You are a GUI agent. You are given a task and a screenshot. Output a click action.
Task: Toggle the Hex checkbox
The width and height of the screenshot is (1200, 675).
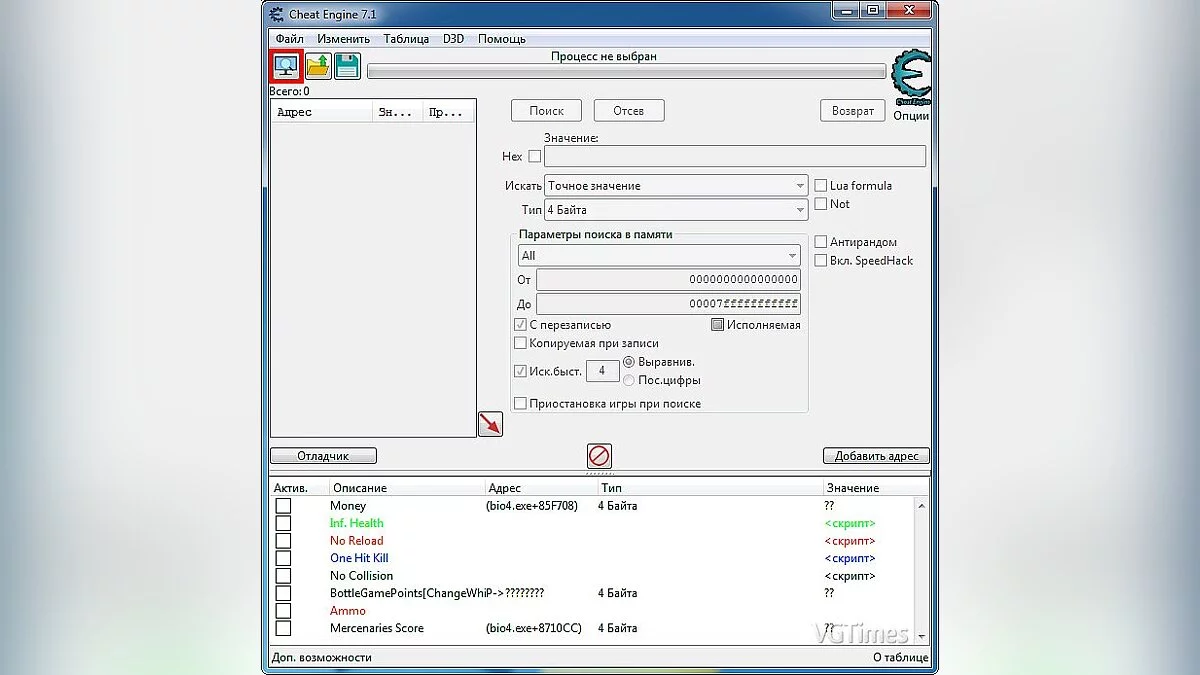pos(535,157)
